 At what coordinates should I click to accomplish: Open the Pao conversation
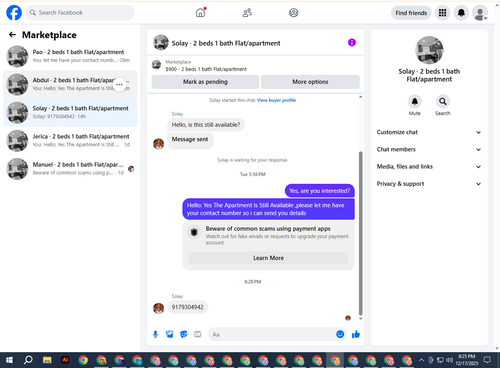pos(70,56)
